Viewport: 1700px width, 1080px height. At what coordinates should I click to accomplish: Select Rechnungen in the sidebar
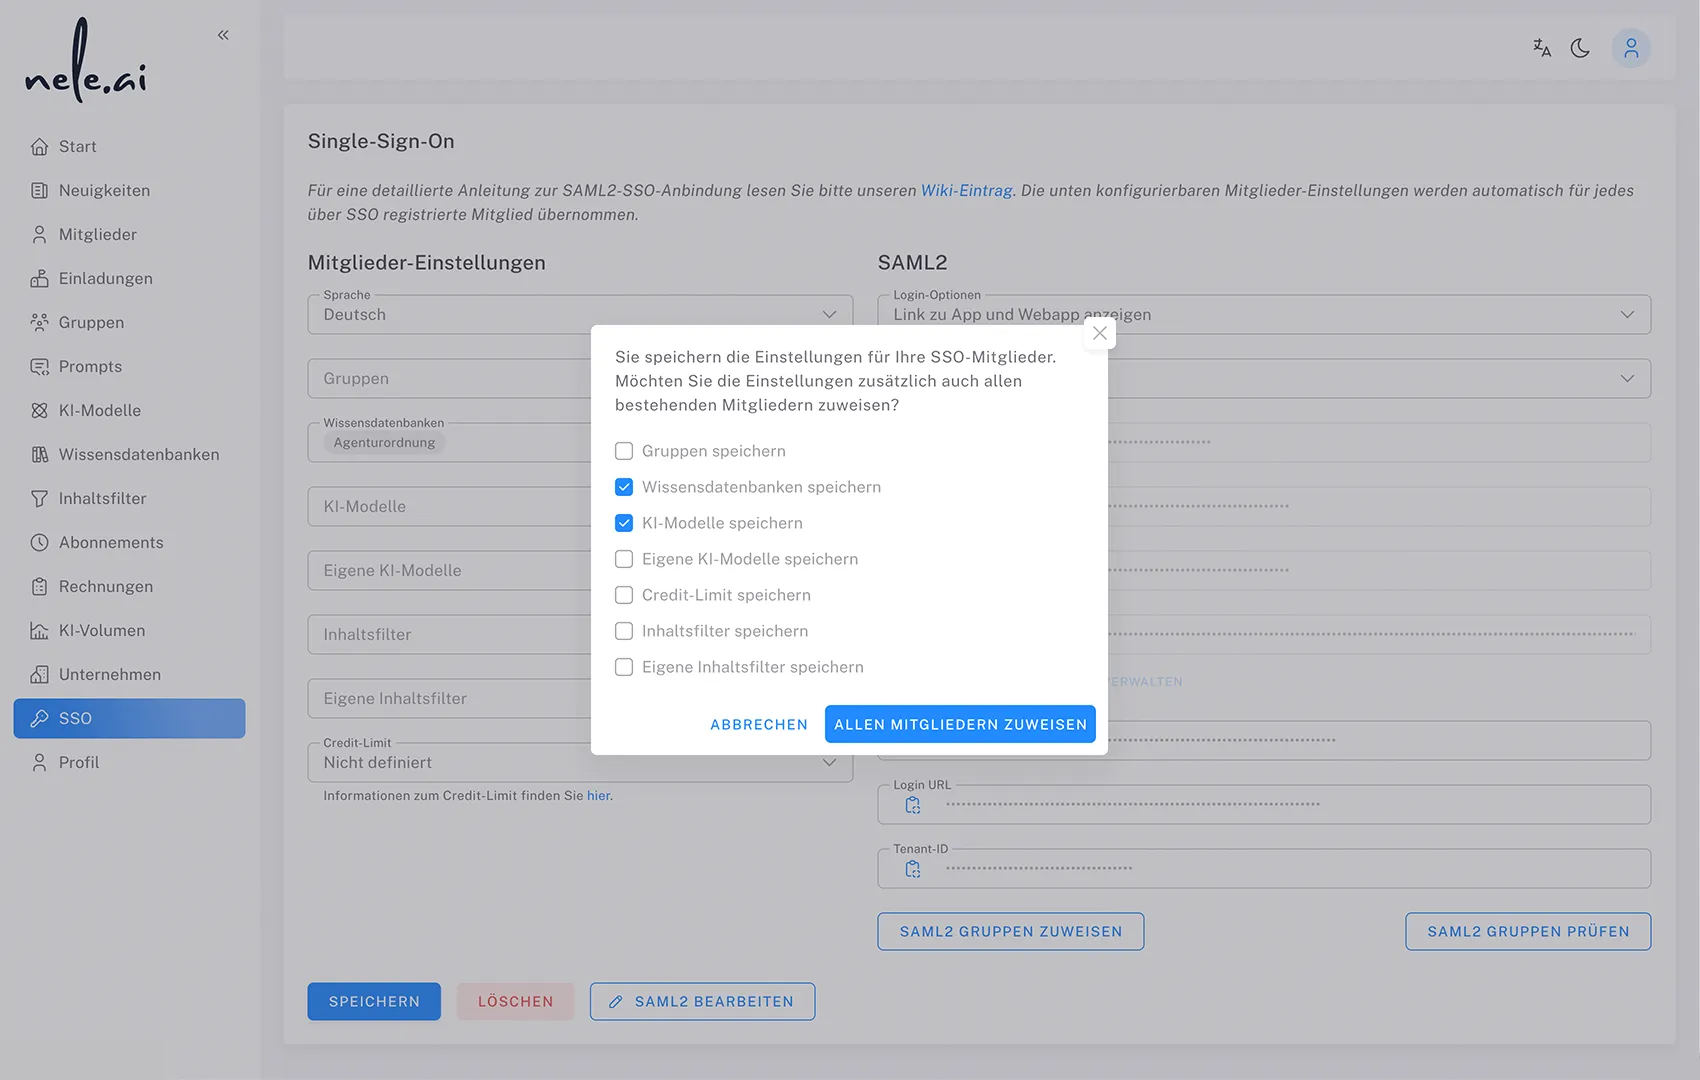tap(129, 587)
